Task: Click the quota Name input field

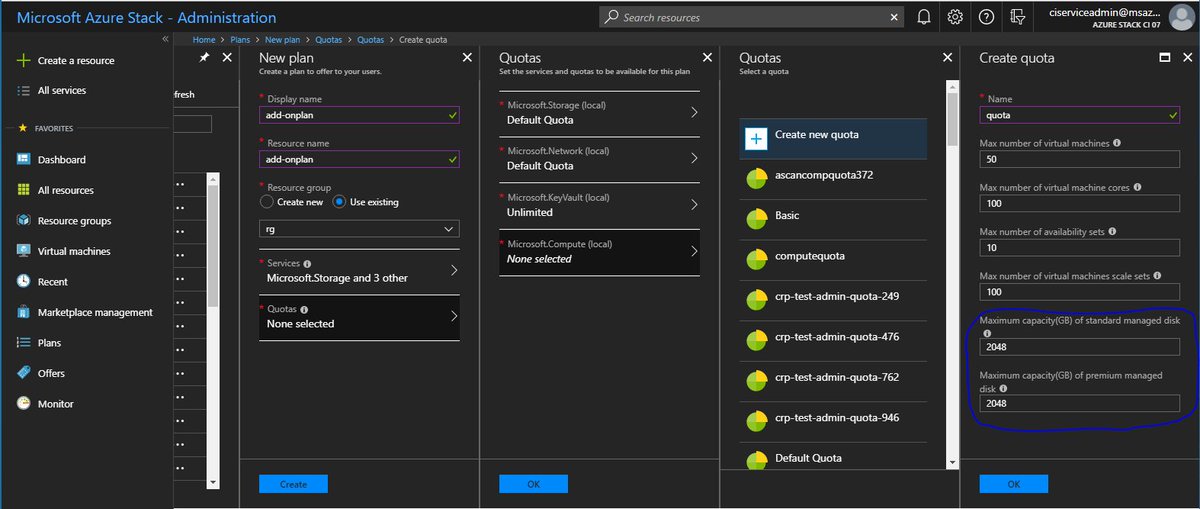Action: [1079, 115]
